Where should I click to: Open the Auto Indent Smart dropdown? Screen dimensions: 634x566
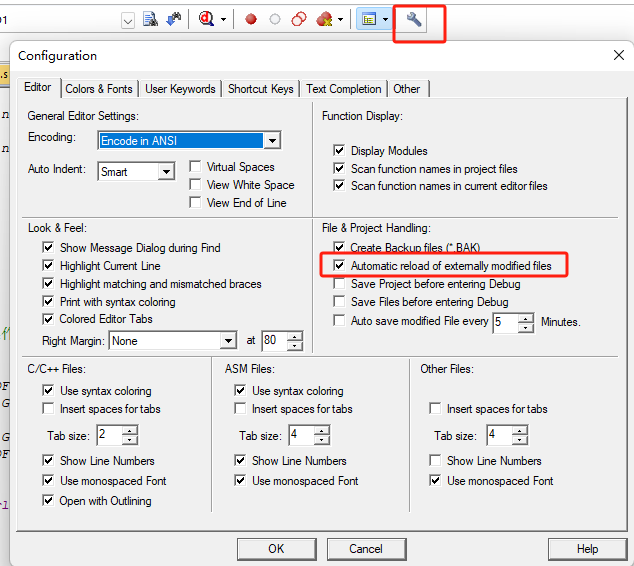tap(166, 172)
